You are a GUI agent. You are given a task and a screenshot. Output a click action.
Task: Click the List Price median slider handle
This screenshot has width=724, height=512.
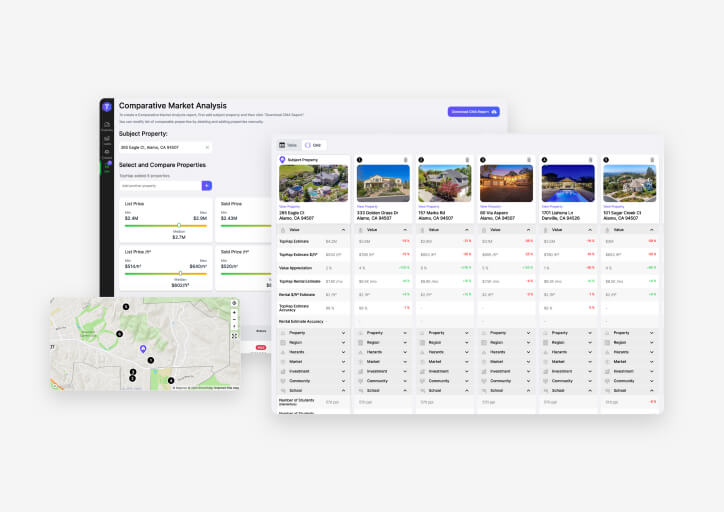coord(179,225)
